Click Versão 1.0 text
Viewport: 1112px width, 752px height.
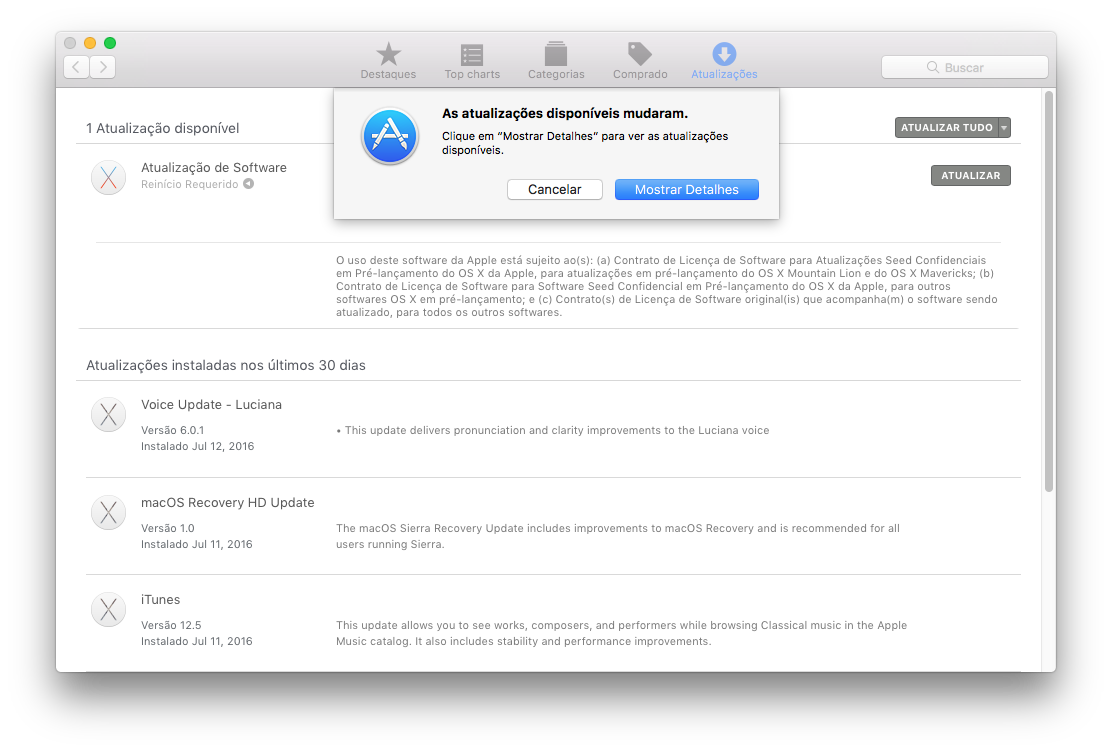pyautogui.click(x=167, y=528)
